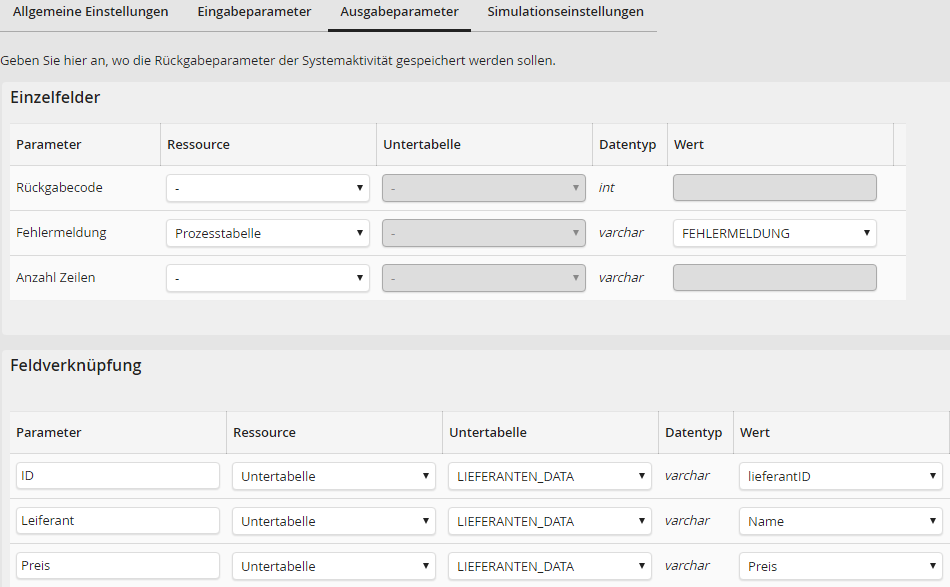The width and height of the screenshot is (950, 587).
Task: Open Ressource dropdown for Anzahl Zeilen
Action: 267,278
